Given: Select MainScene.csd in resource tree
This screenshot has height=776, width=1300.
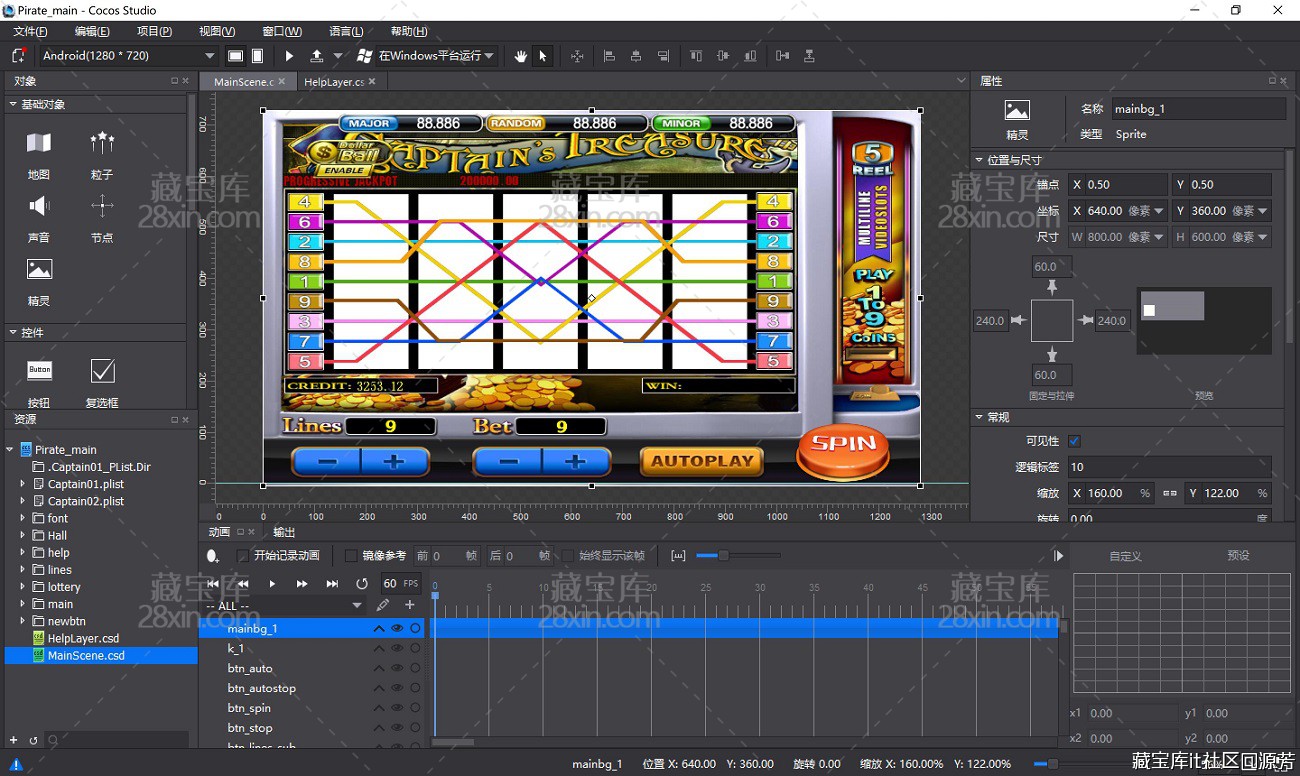Looking at the screenshot, I should 86,655.
